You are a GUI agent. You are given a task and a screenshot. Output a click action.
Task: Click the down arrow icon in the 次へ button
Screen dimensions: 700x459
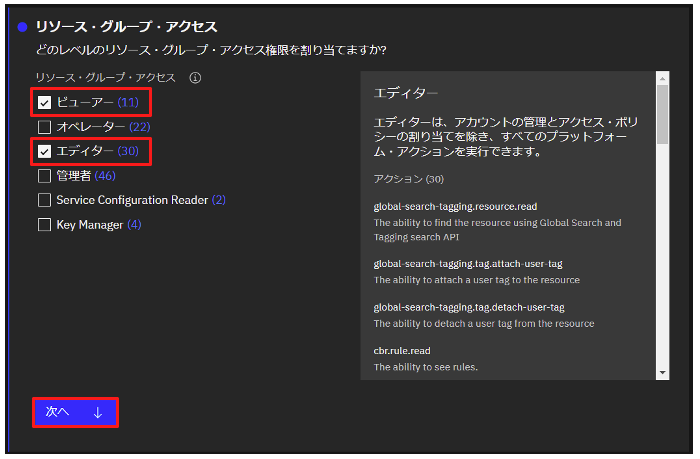point(98,413)
